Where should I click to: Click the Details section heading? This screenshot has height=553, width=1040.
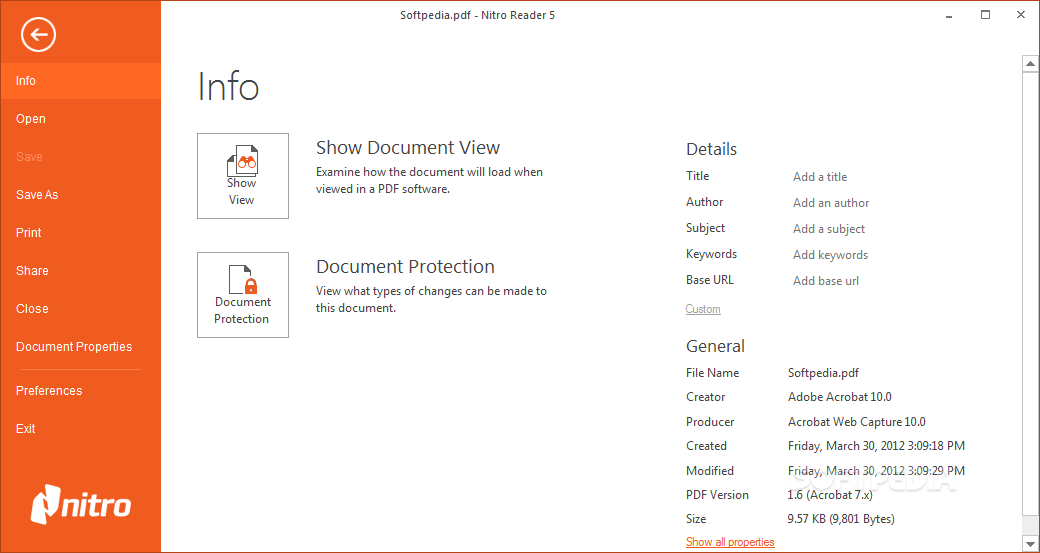(x=711, y=149)
